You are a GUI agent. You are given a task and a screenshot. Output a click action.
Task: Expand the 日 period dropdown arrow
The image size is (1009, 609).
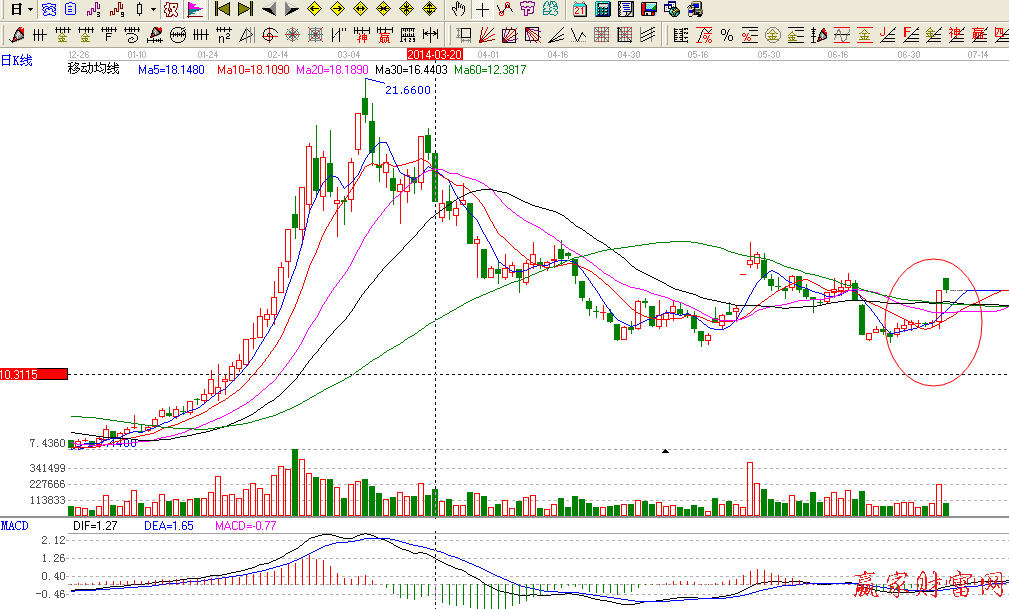(31, 10)
